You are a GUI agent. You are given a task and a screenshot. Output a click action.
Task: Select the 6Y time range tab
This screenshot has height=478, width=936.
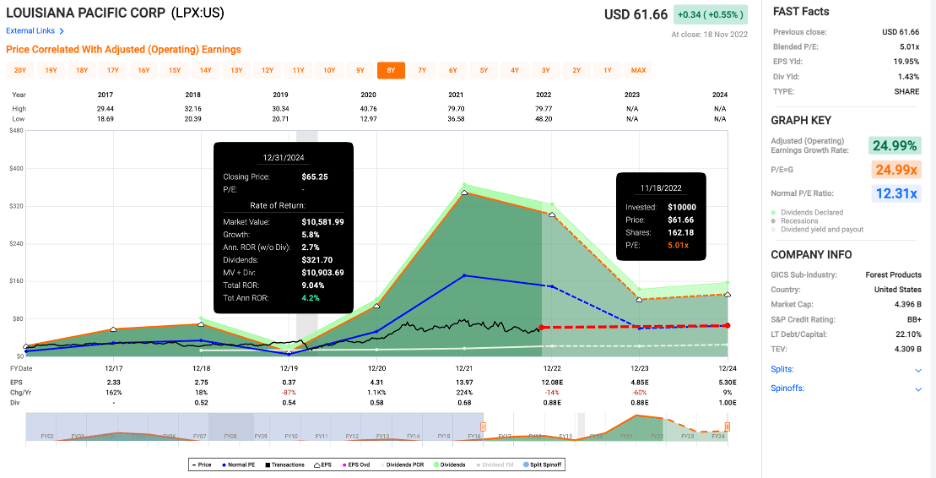453,70
